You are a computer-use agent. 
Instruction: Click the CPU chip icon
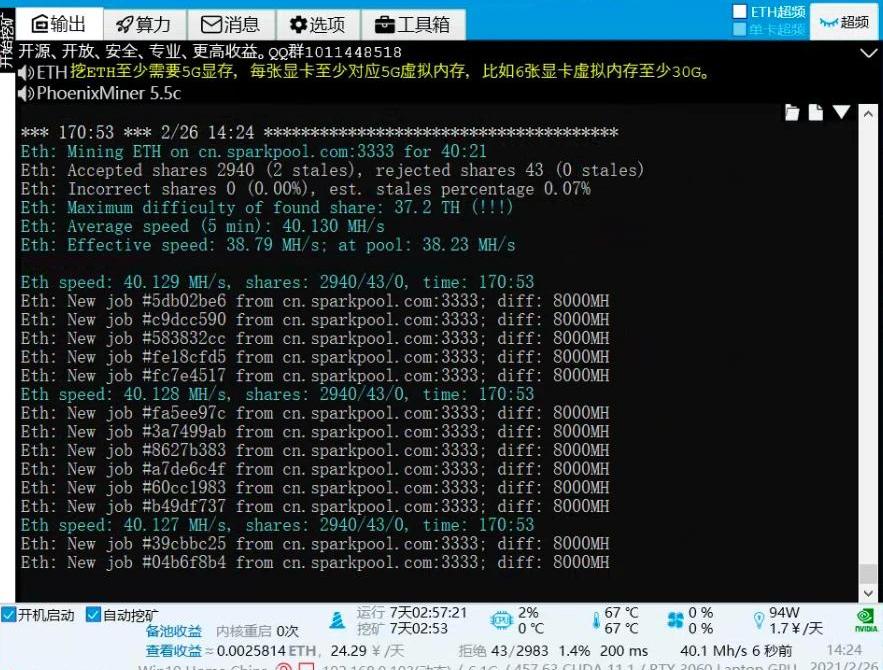[501, 620]
